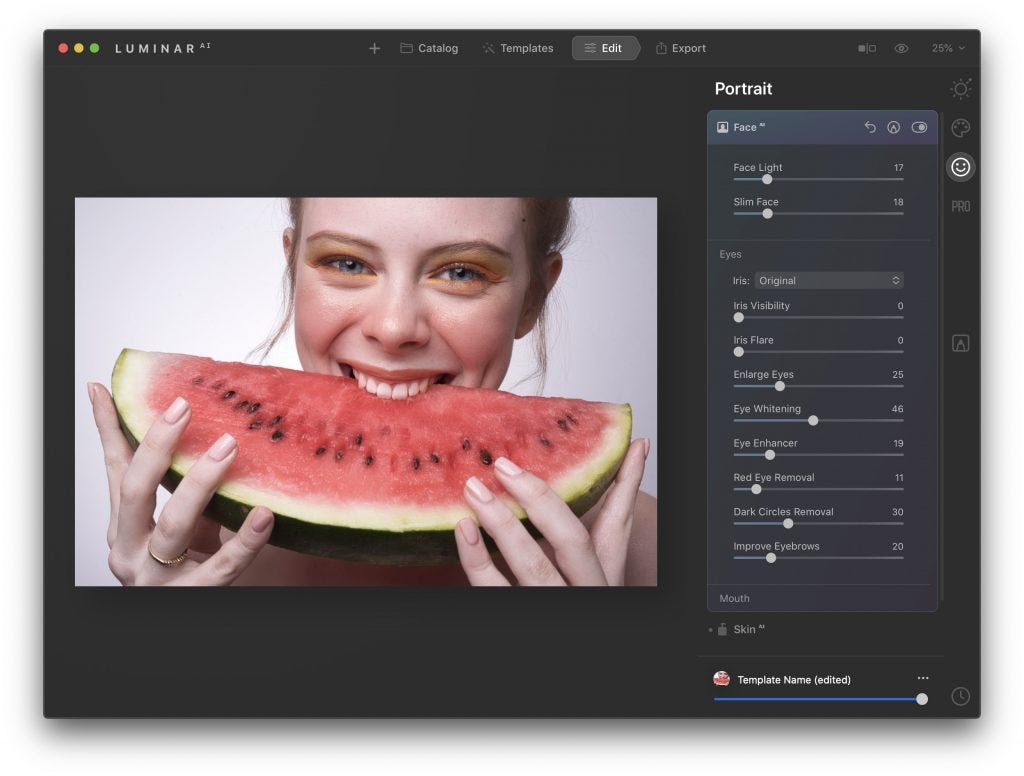
Task: Open edit history via clock icon
Action: [x=960, y=696]
